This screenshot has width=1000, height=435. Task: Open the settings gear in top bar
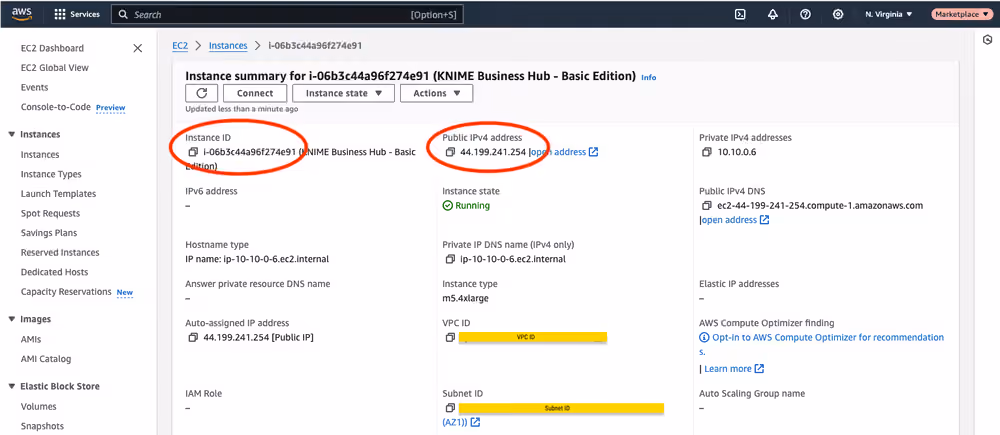838,14
